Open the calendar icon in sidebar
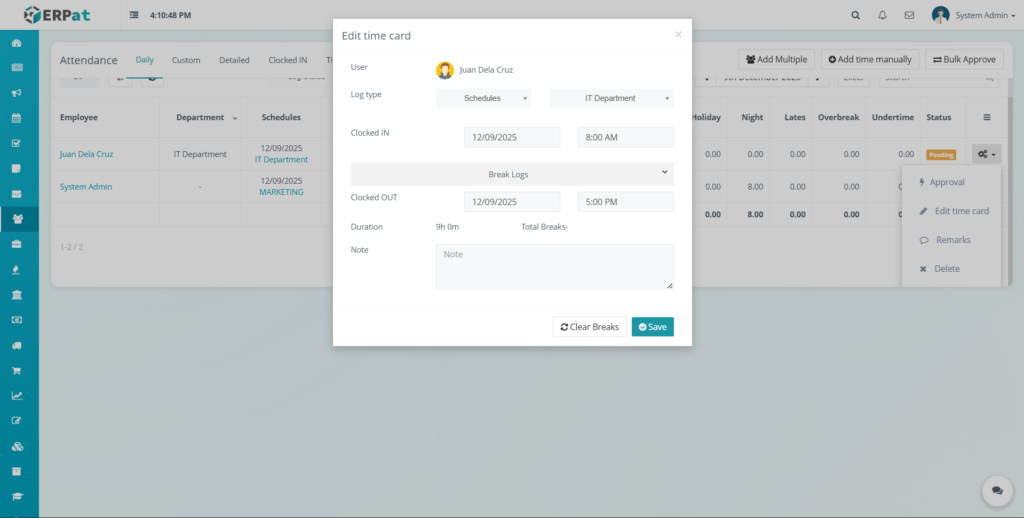1024x518 pixels. [x=17, y=118]
